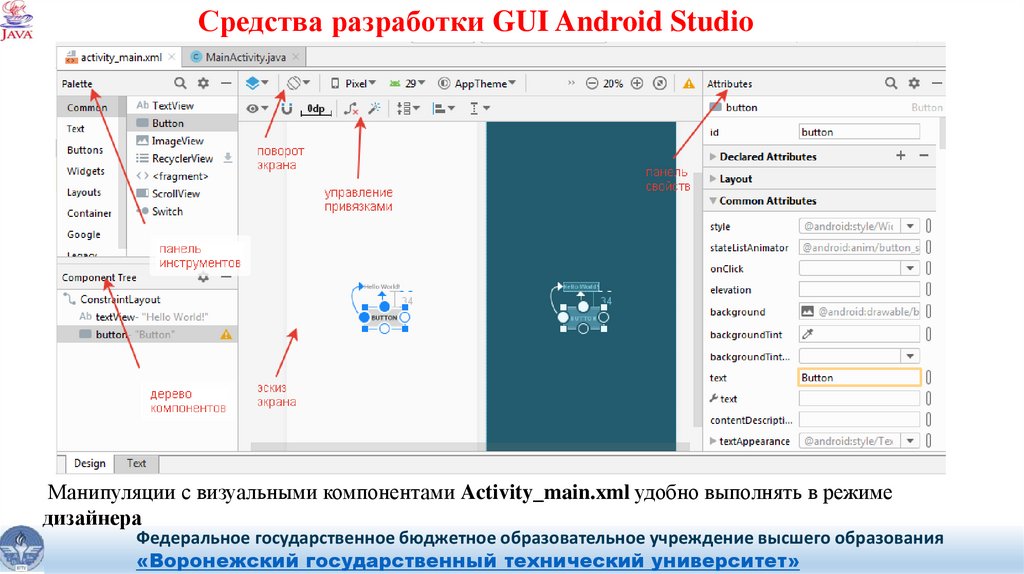Image resolution: width=1024 pixels, height=574 pixels.
Task: Open resource picker beside onClick field
Action: click(x=929, y=268)
